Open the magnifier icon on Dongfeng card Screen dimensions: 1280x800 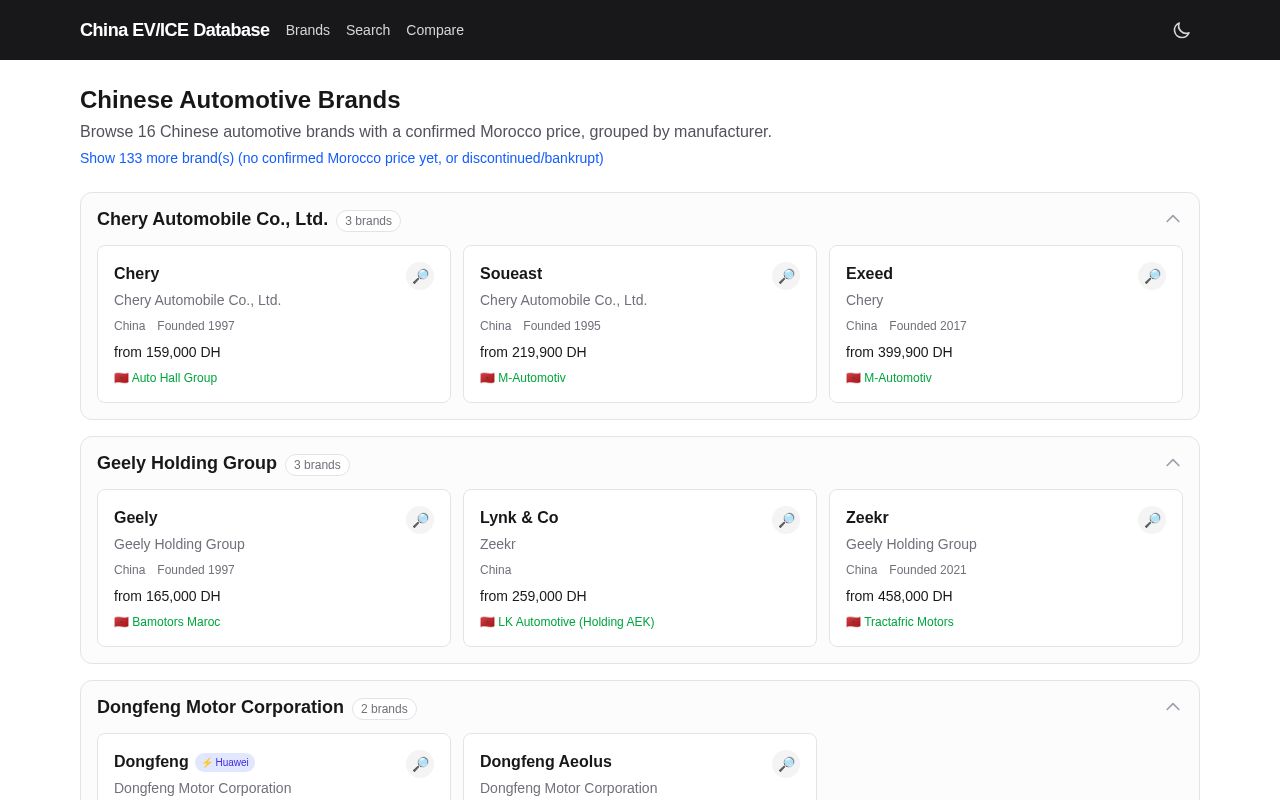(x=420, y=764)
